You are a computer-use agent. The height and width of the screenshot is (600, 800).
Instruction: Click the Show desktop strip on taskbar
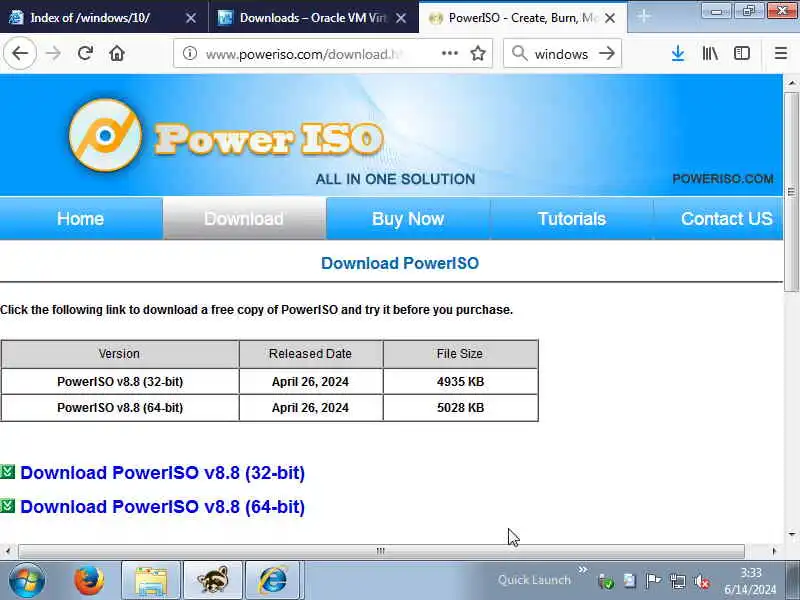[793, 581]
